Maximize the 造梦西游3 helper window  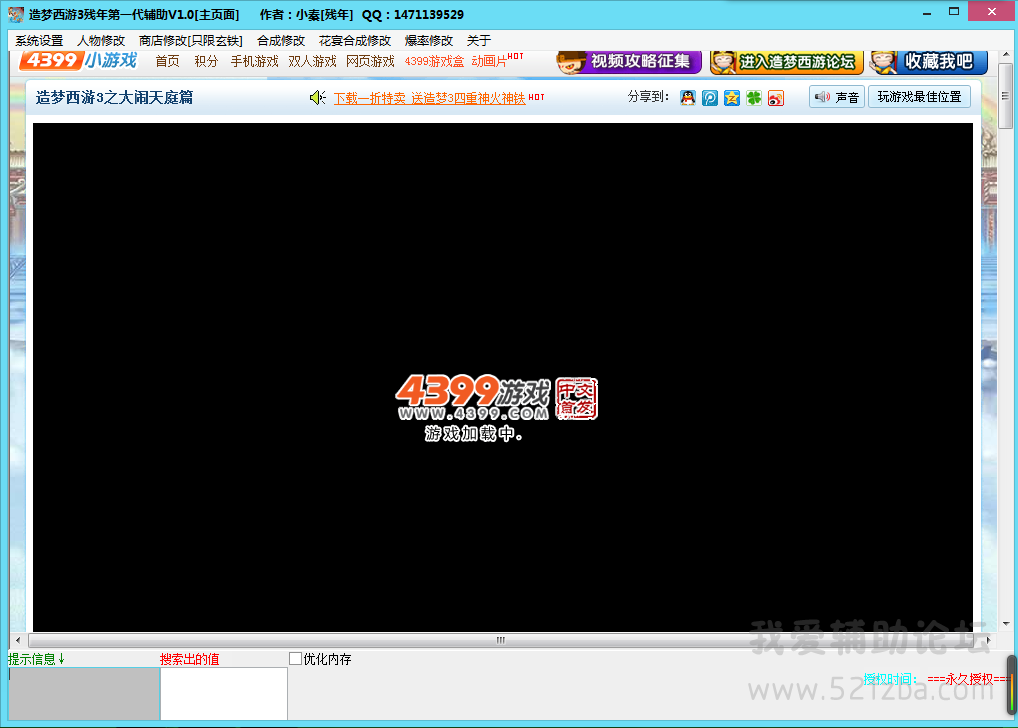point(954,12)
